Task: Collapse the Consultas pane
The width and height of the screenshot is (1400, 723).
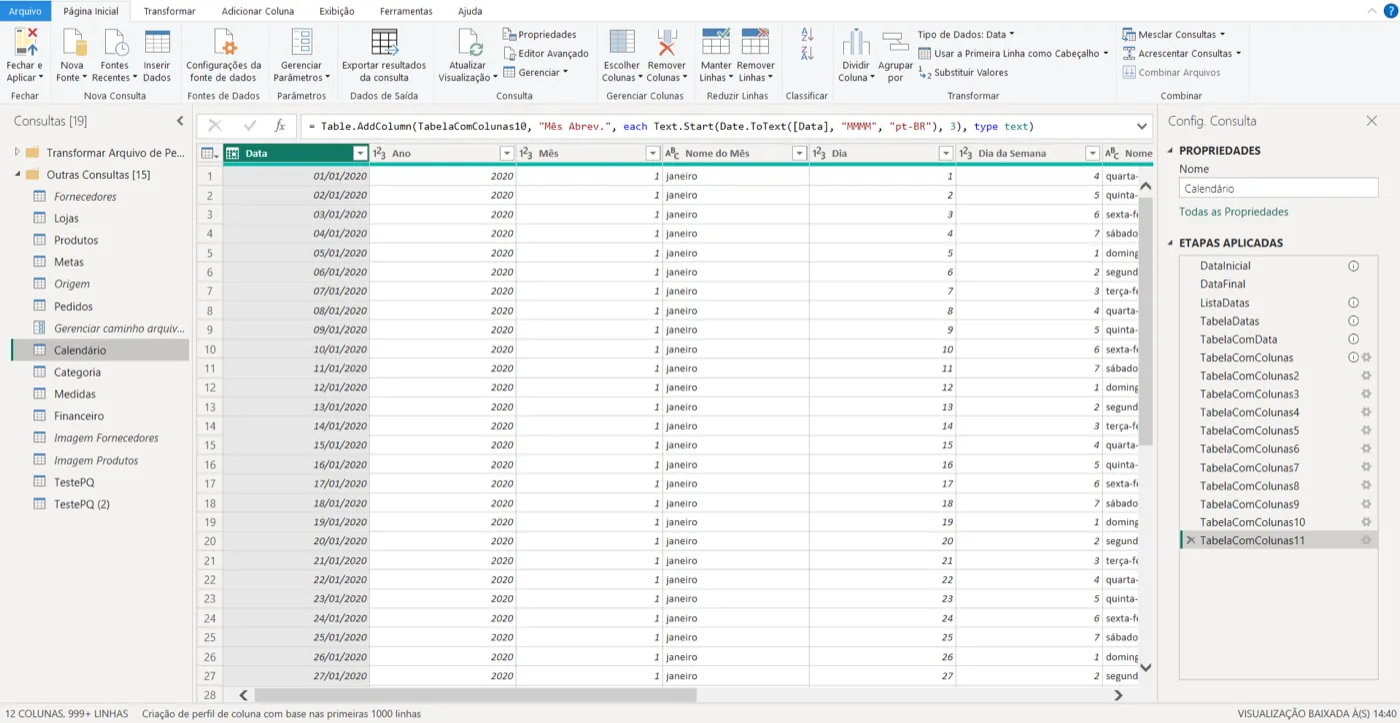Action: (x=180, y=121)
